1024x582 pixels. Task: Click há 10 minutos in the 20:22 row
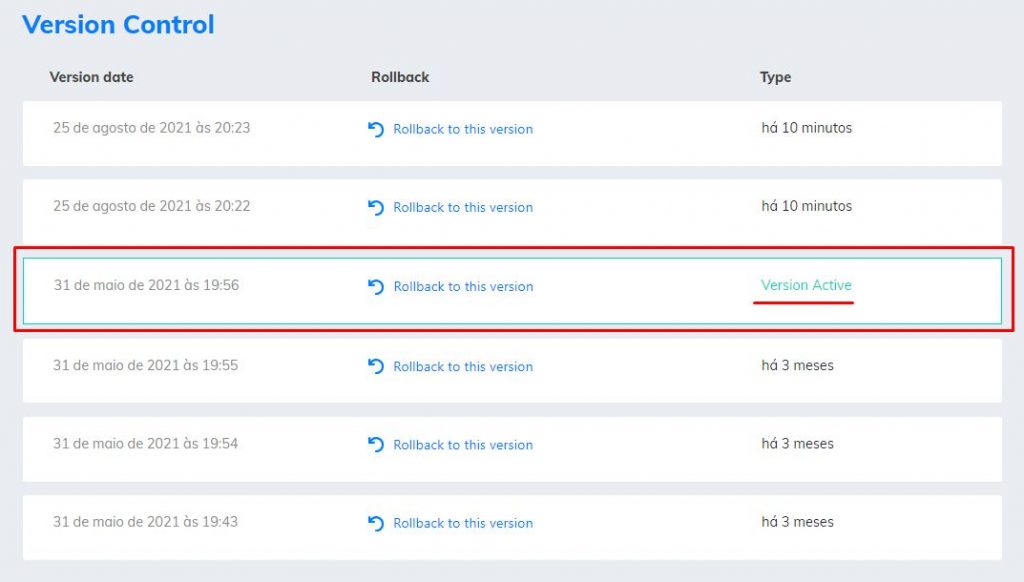click(807, 206)
